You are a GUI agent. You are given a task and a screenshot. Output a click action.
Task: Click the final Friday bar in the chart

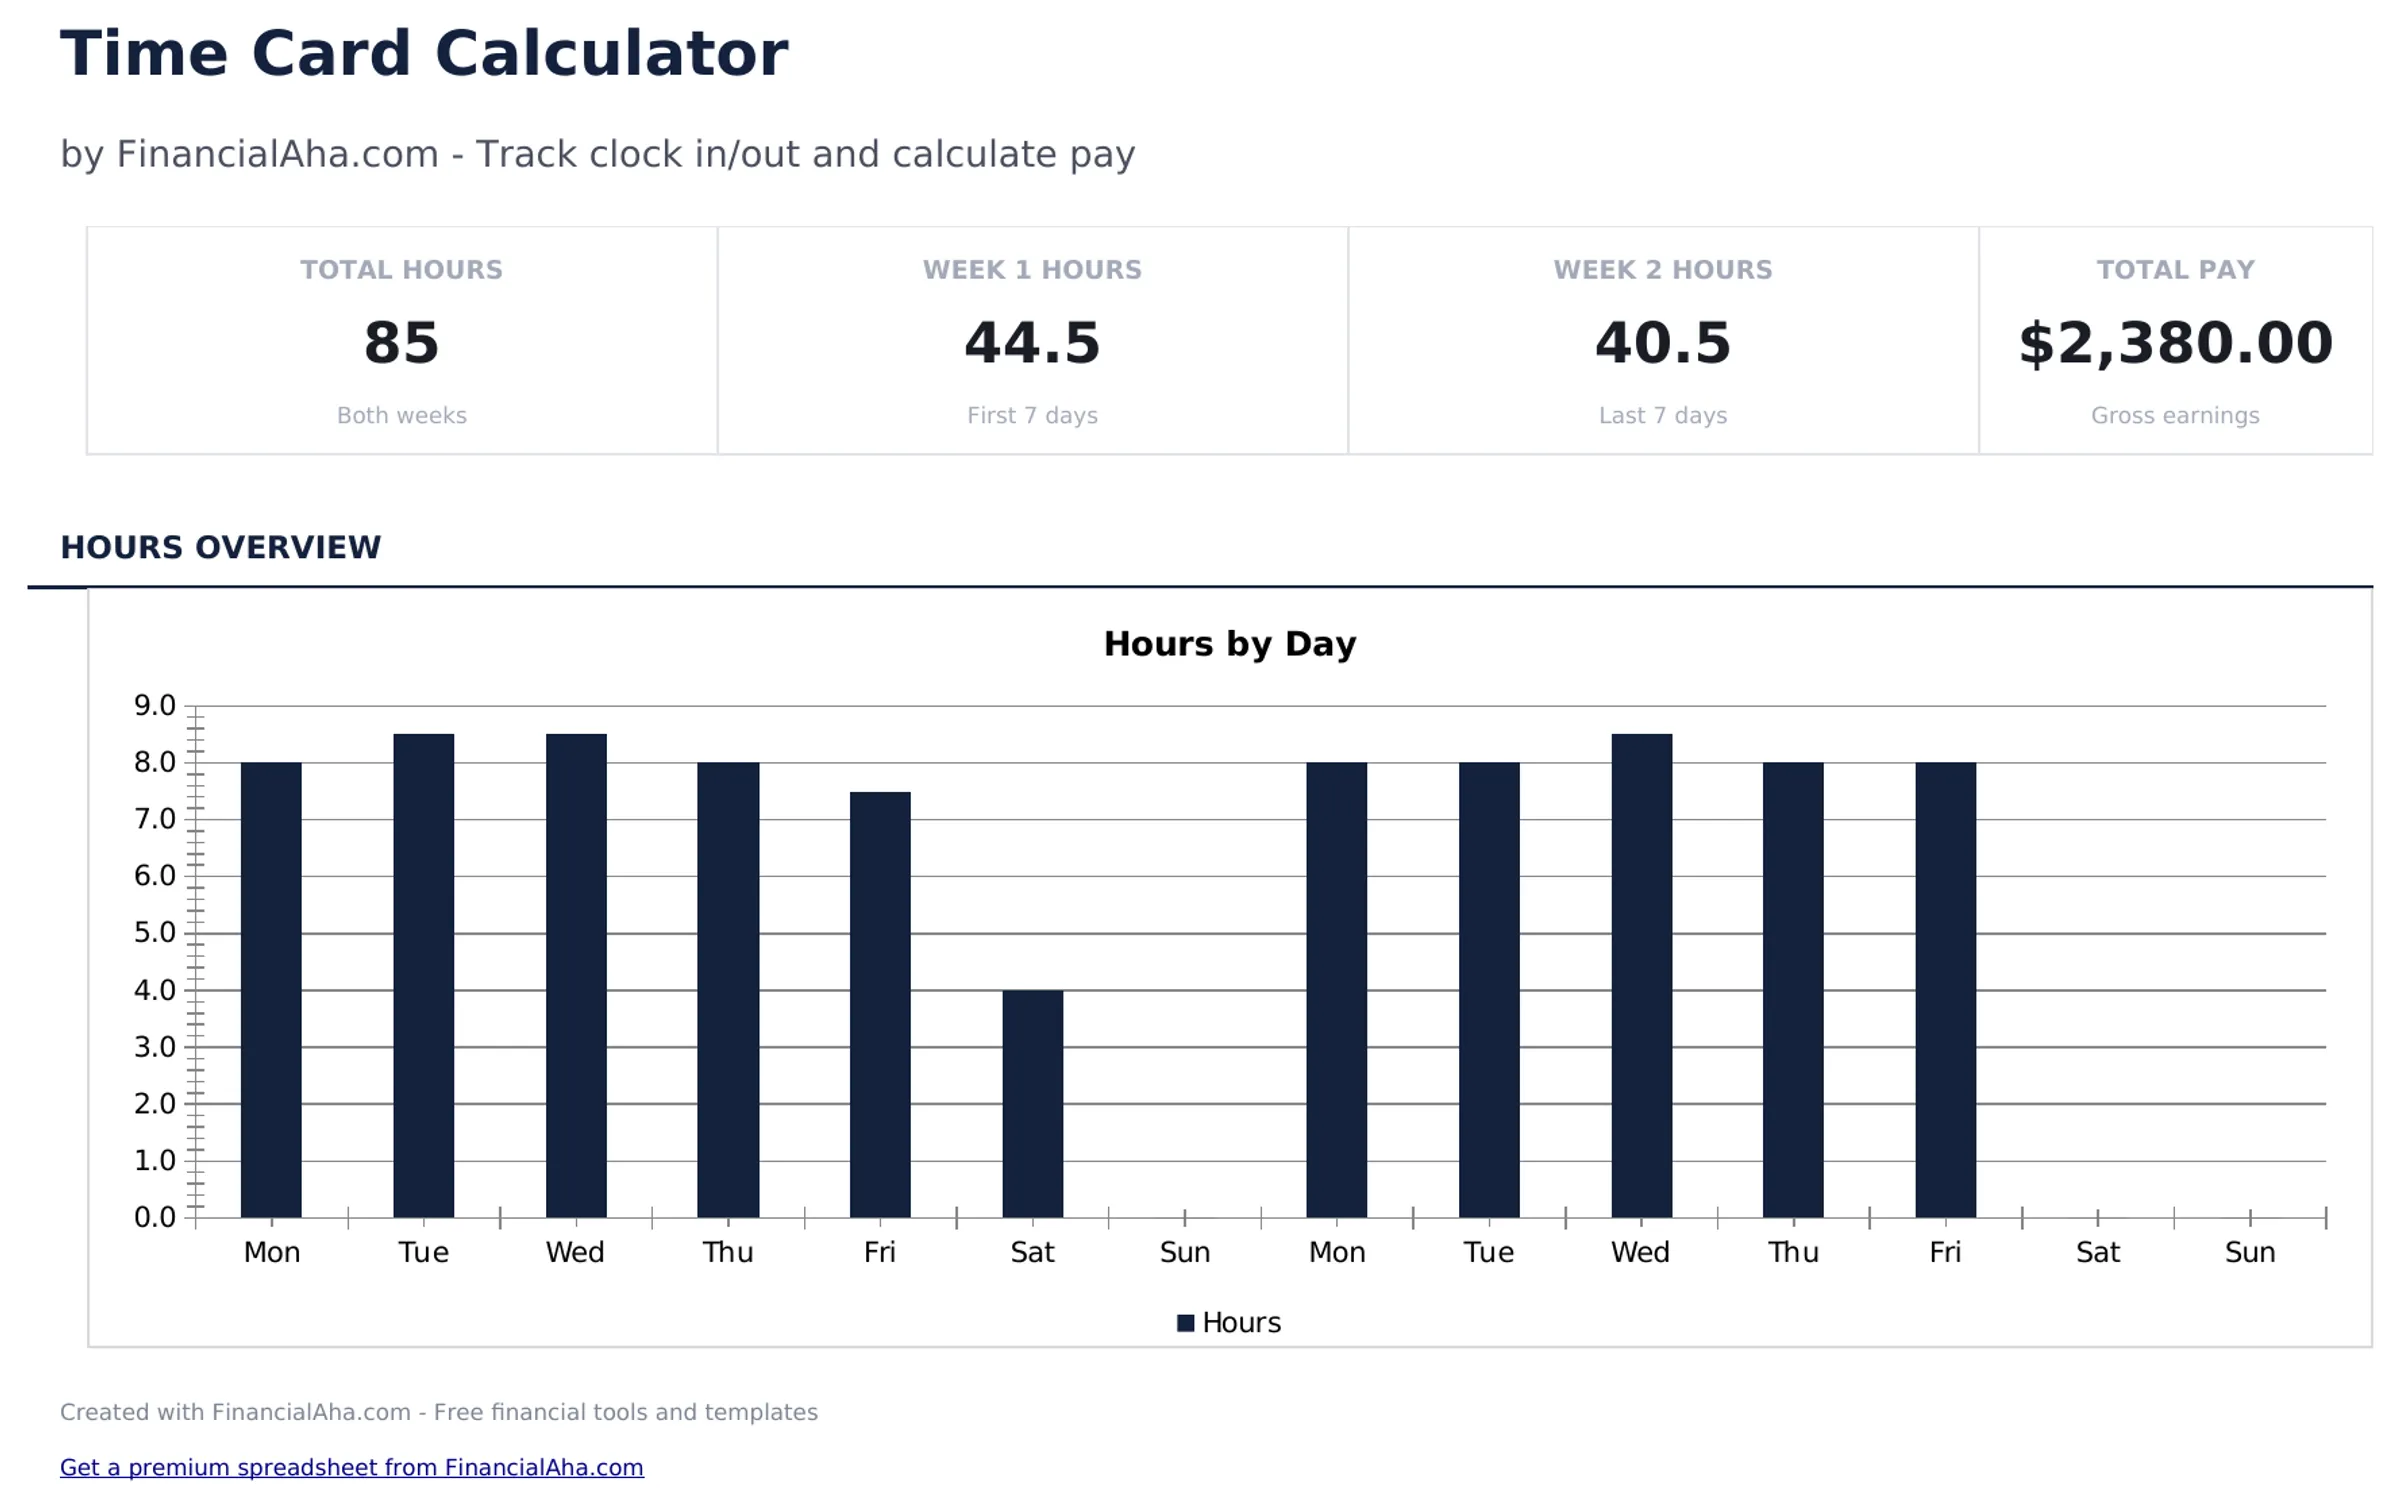[1945, 990]
